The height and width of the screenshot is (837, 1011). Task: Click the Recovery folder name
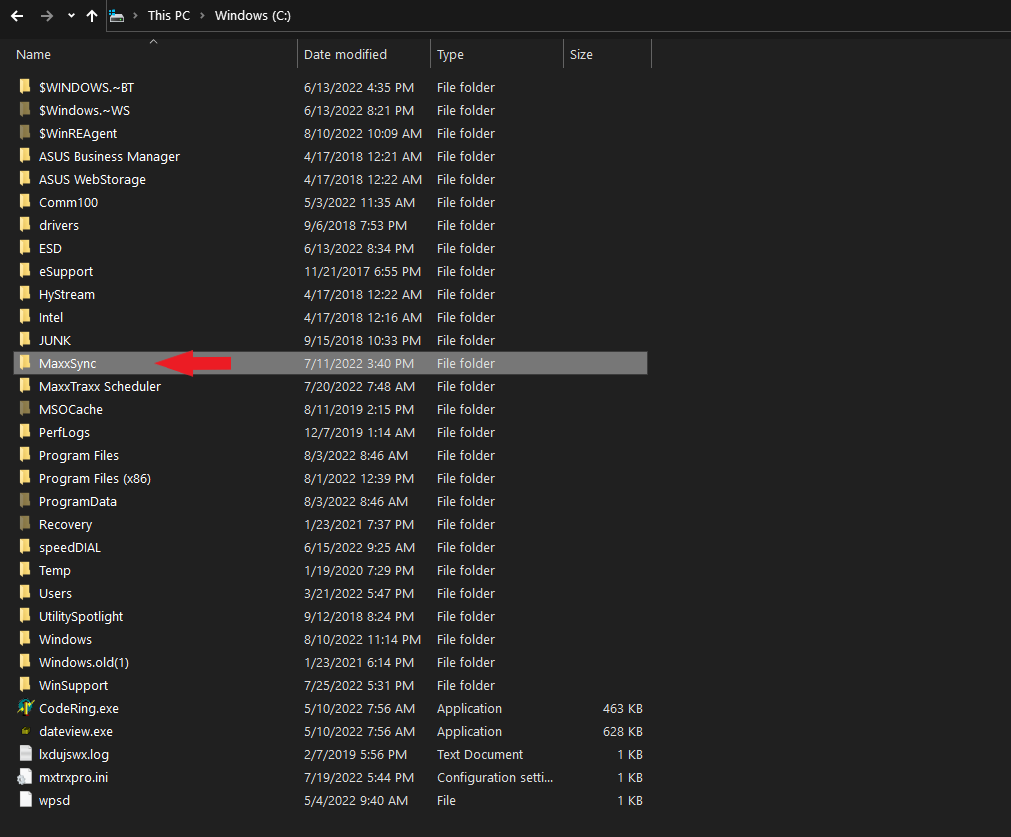65,524
